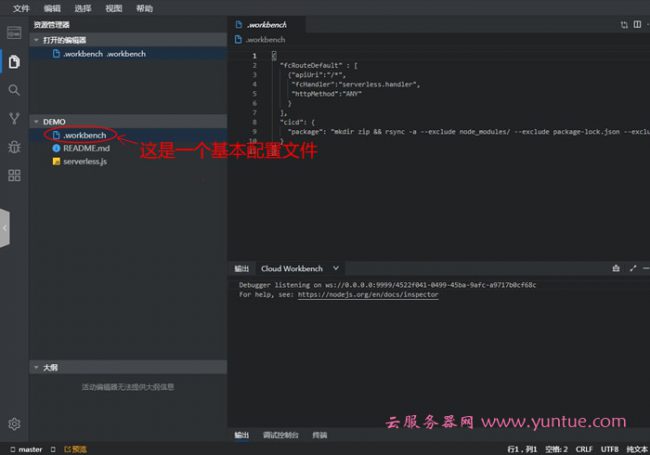Open the Cloud Workbench output channel dropdown
This screenshot has width=650, height=455.
click(336, 268)
